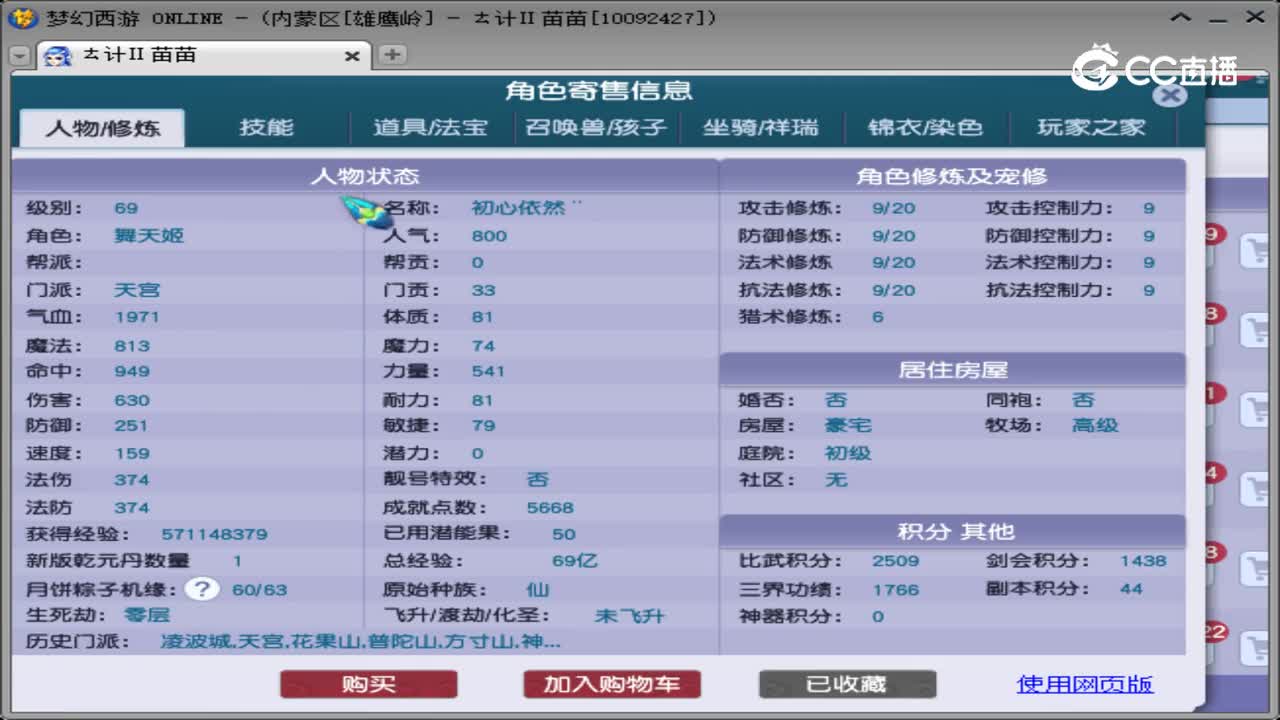Click the 积分 其他 section header
Viewport: 1280px width, 720px height.
tap(952, 531)
